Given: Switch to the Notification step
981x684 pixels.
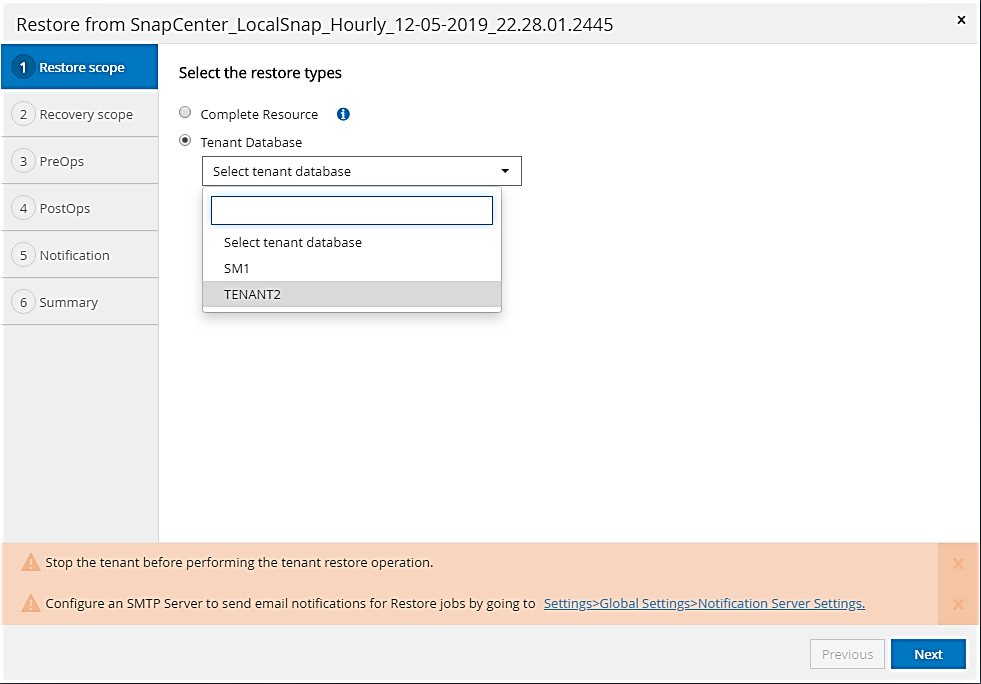Looking at the screenshot, I should point(79,255).
